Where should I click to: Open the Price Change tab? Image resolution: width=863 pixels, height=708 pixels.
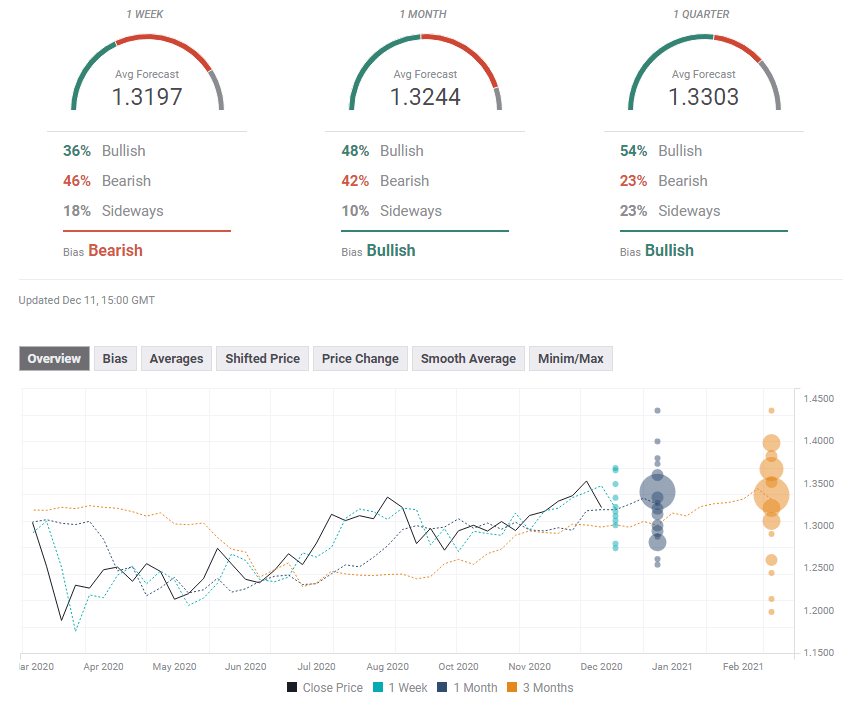coord(360,358)
